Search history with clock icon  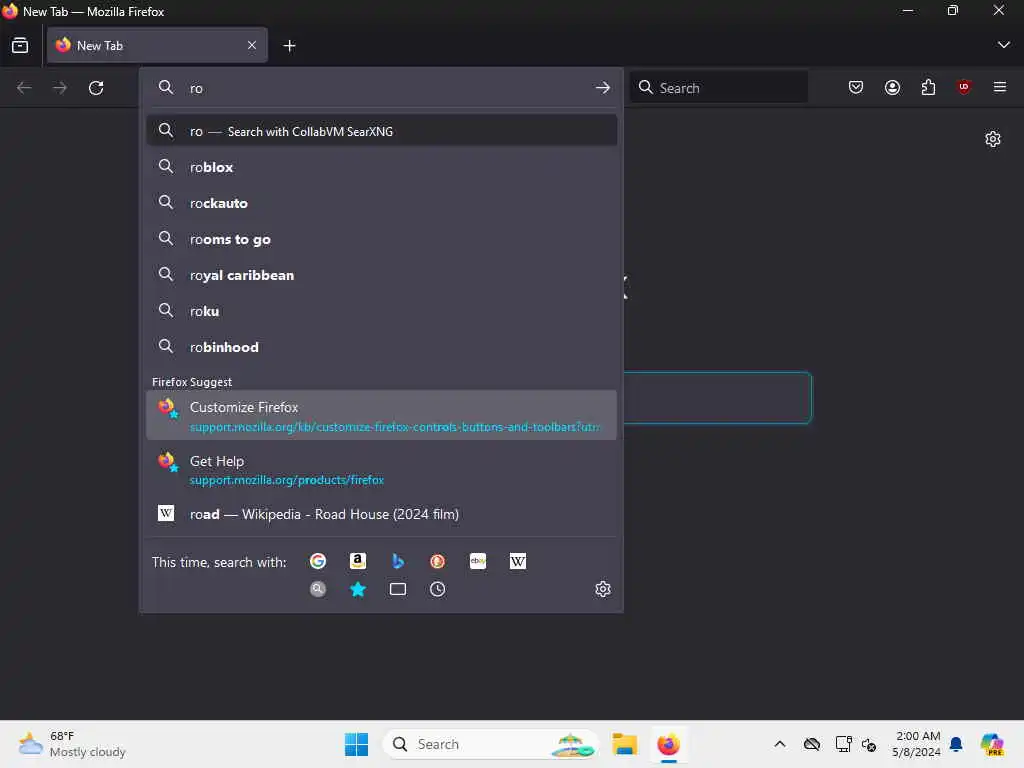438,589
